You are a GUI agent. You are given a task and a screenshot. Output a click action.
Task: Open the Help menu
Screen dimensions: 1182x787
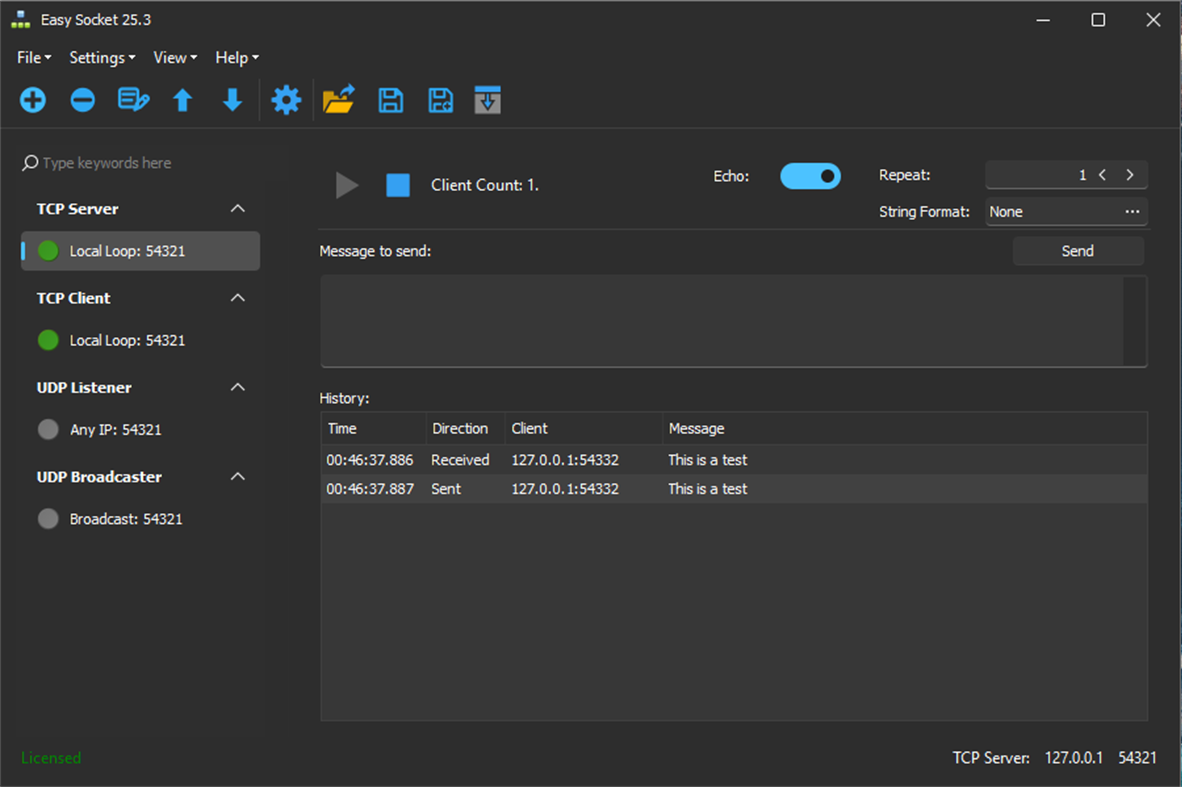coord(237,58)
